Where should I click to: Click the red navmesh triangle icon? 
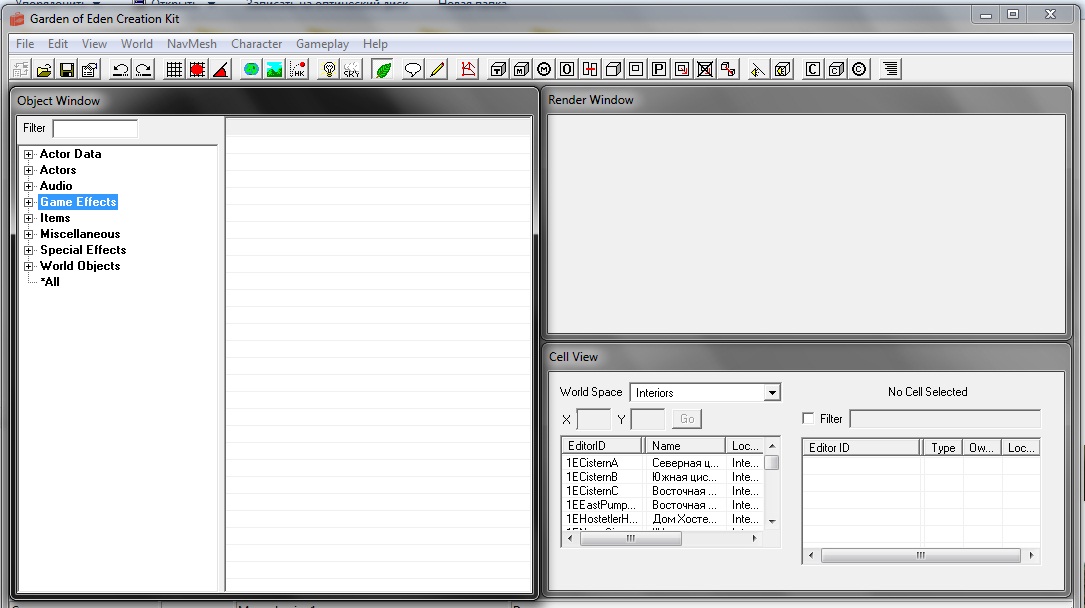[468, 69]
